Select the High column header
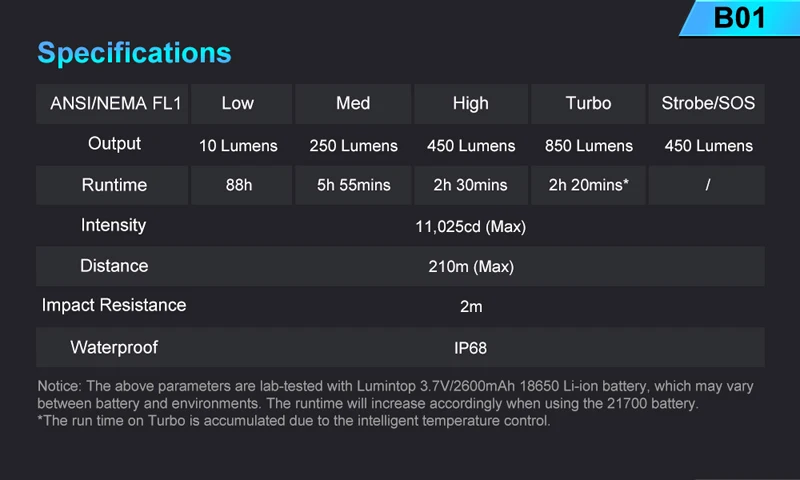800x480 pixels. click(471, 104)
